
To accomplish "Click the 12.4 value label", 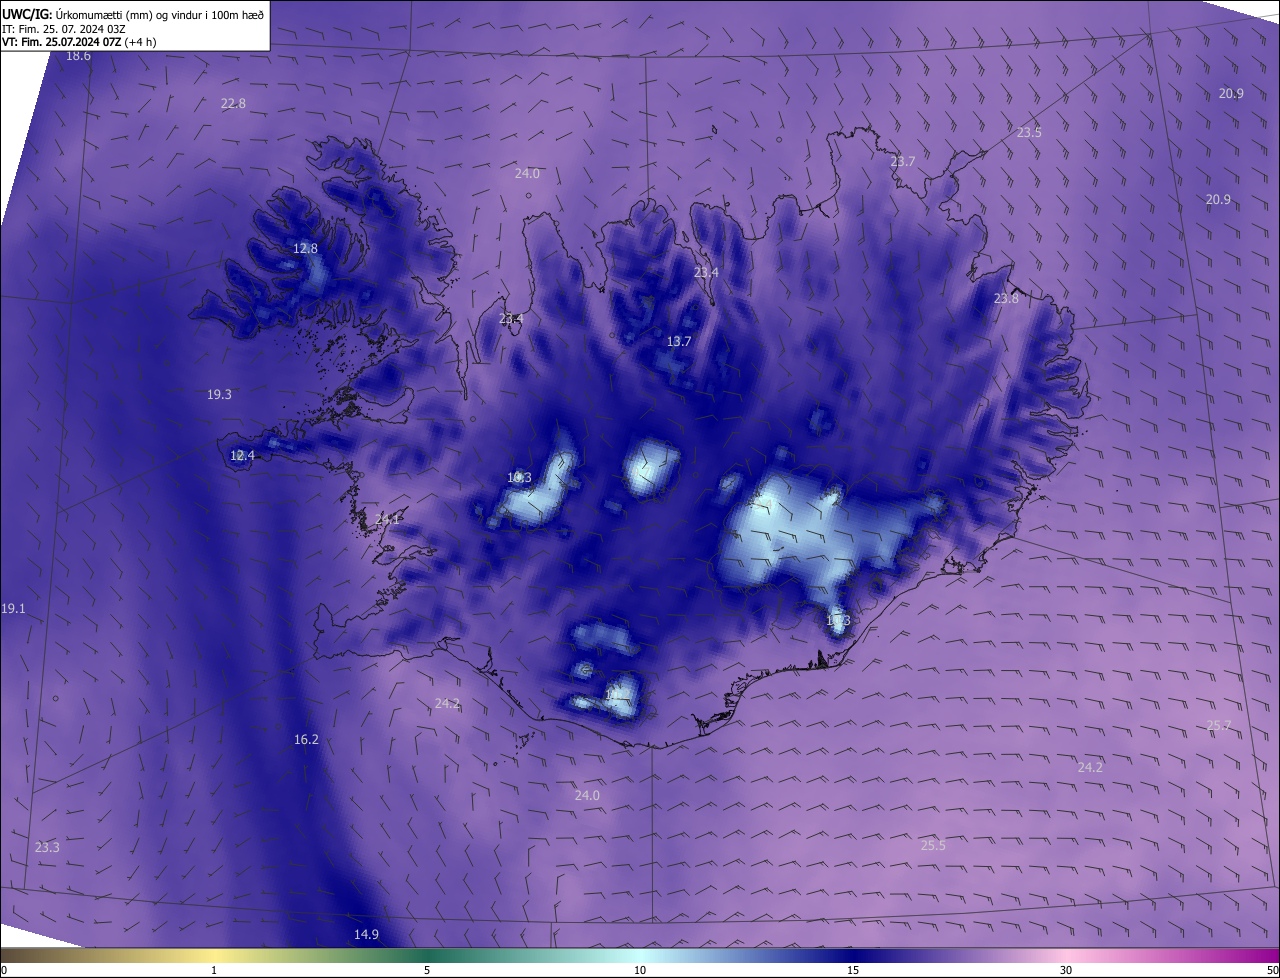I will [242, 455].
